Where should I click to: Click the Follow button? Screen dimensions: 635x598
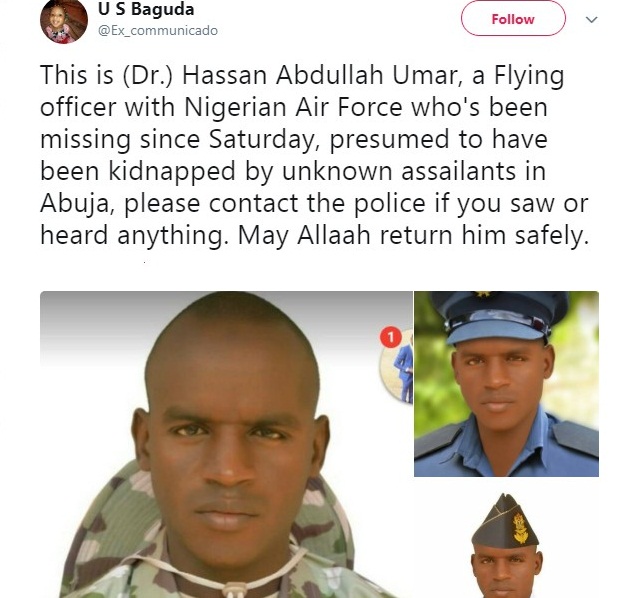click(x=513, y=19)
